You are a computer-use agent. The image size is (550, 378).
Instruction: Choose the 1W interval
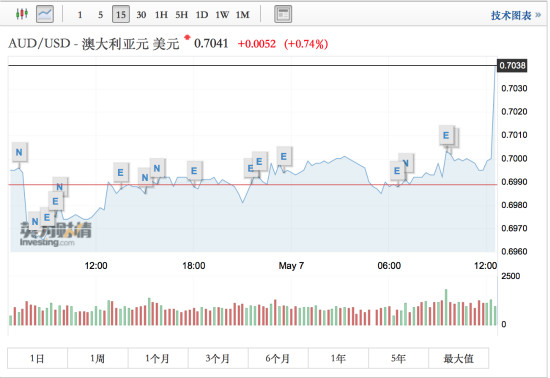pos(222,15)
